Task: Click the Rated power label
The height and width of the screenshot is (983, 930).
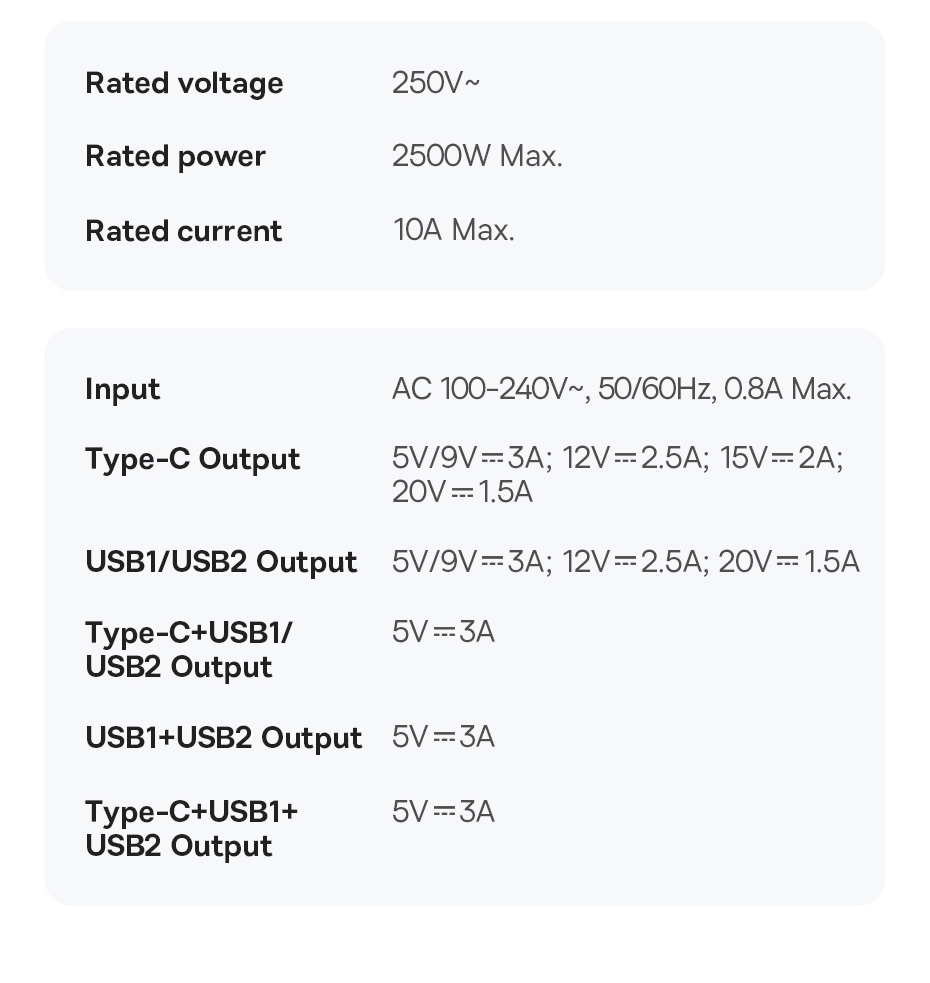Action: tap(175, 157)
